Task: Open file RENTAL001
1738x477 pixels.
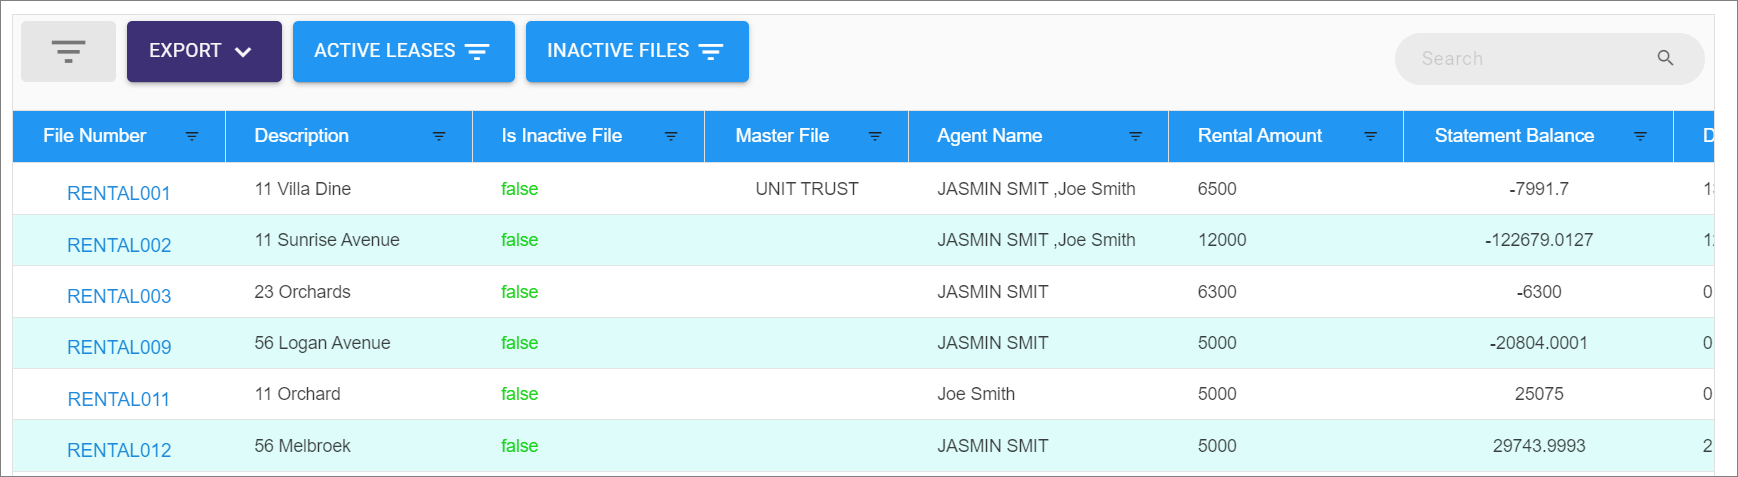Action: [119, 194]
